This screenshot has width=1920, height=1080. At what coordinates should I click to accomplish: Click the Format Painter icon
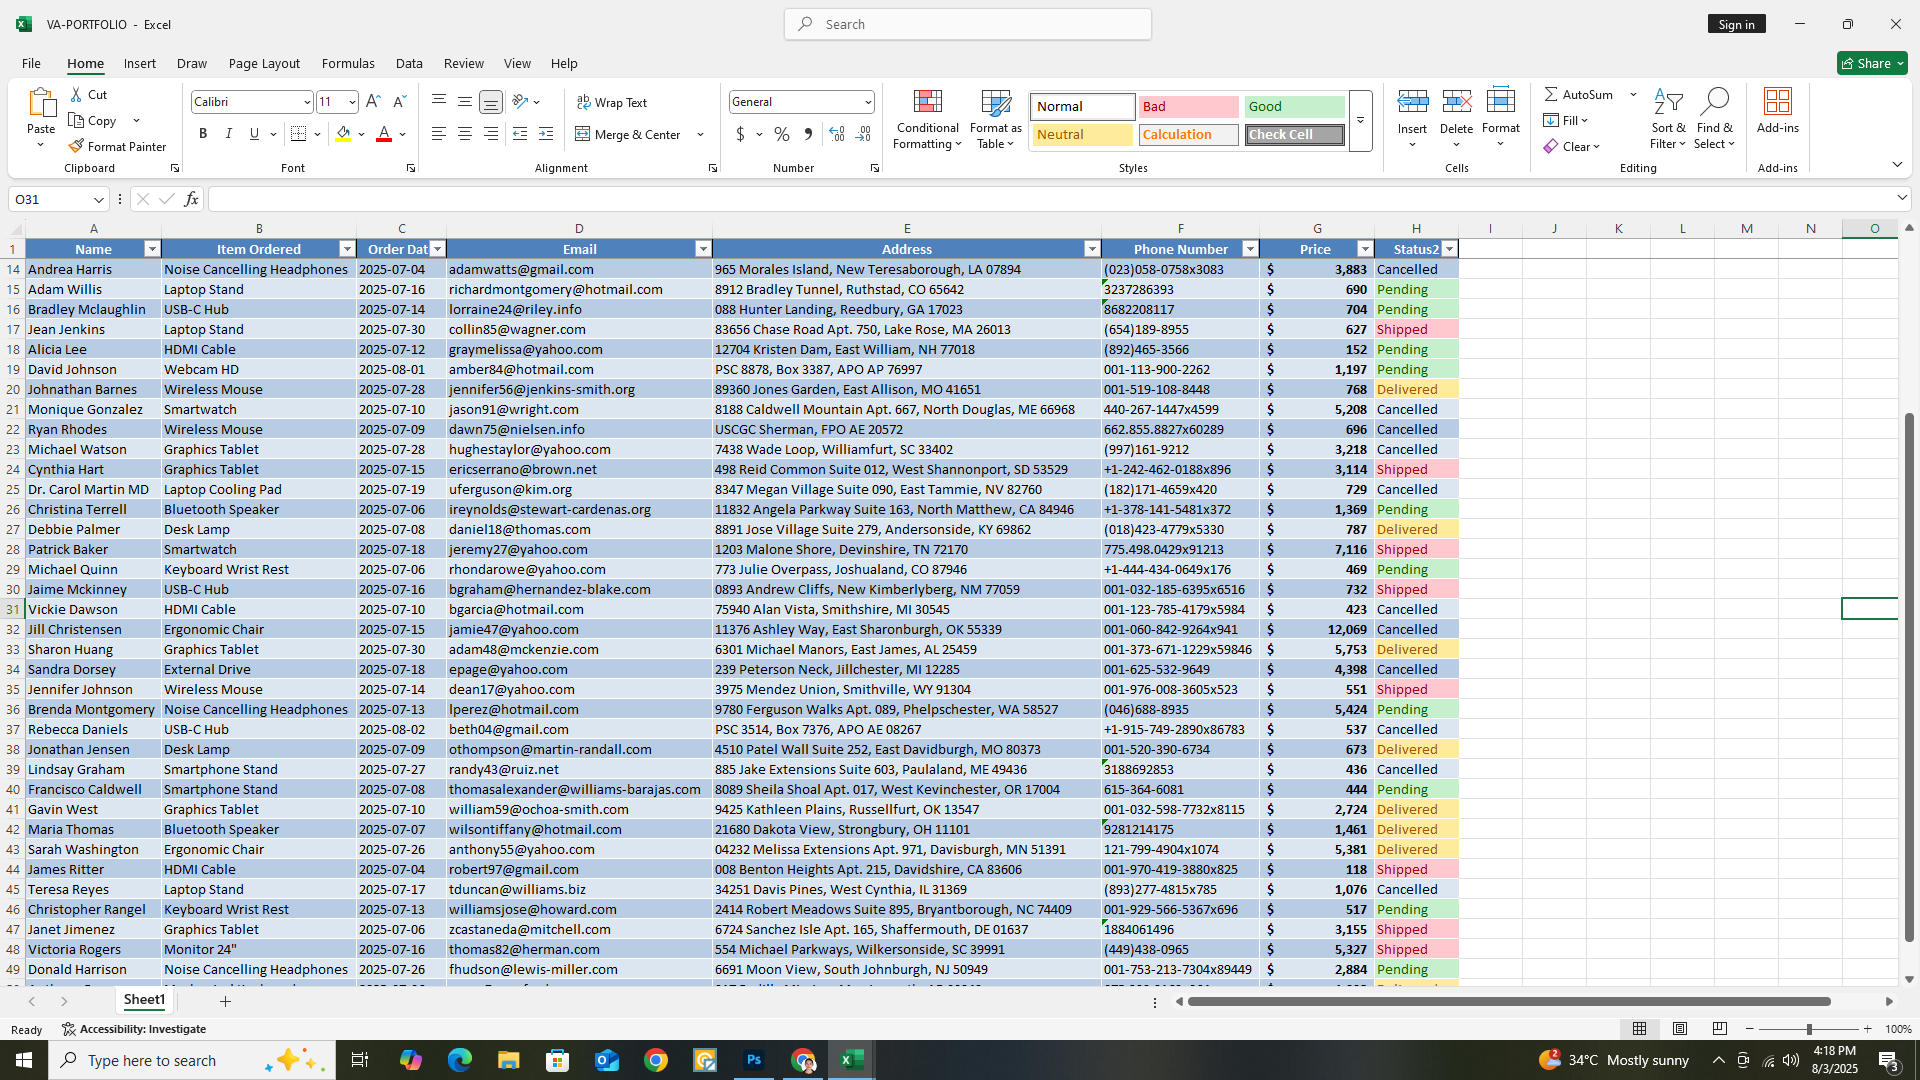(76, 147)
